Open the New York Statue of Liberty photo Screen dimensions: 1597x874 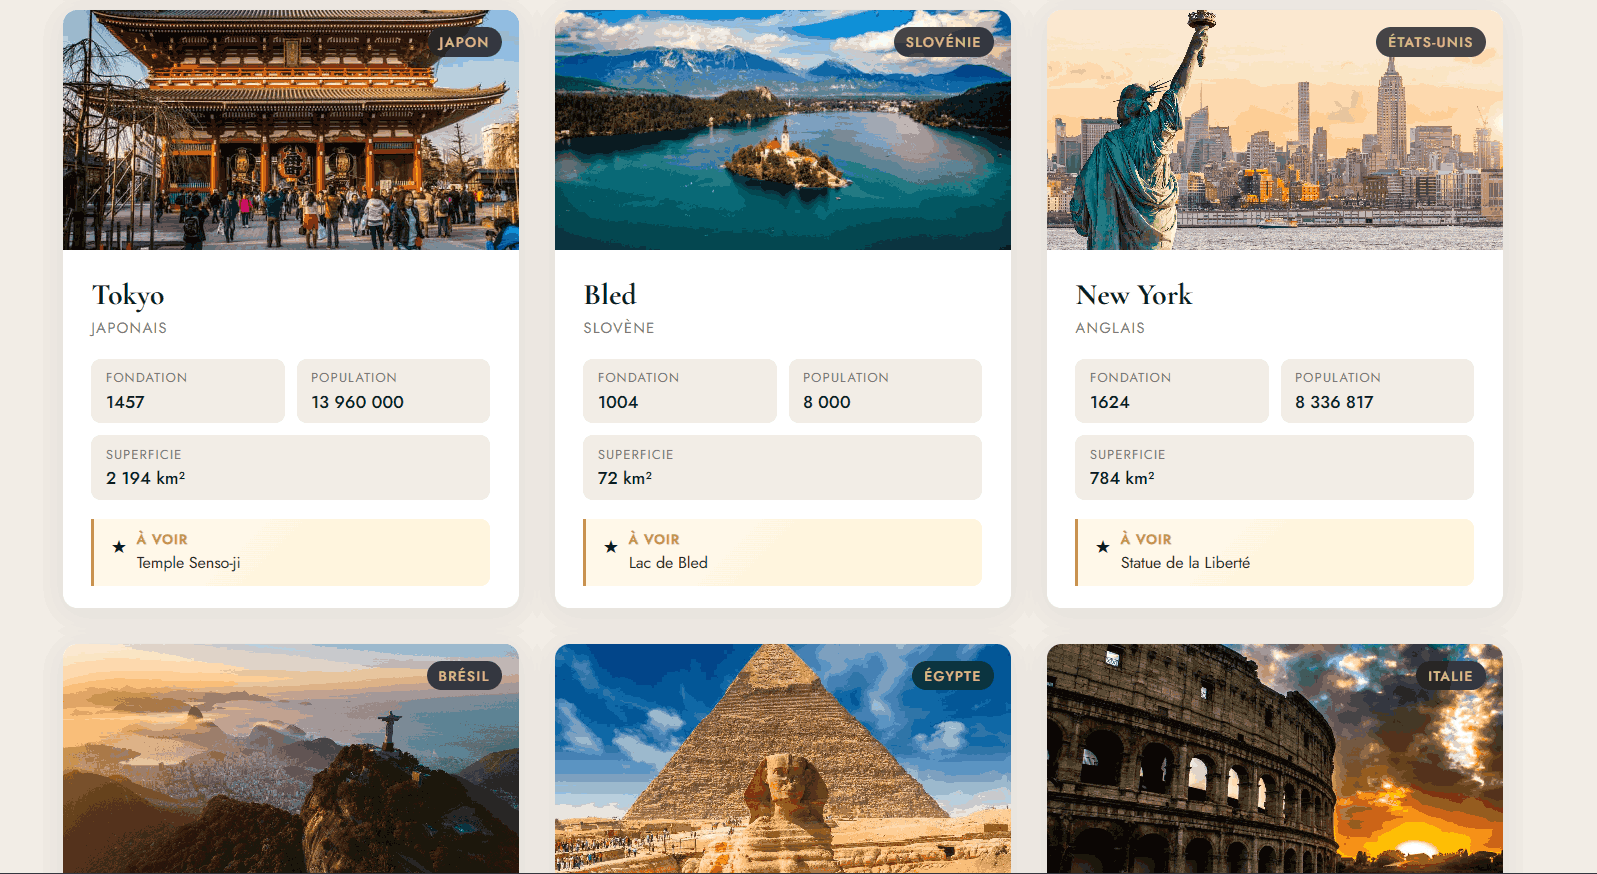click(x=1275, y=130)
